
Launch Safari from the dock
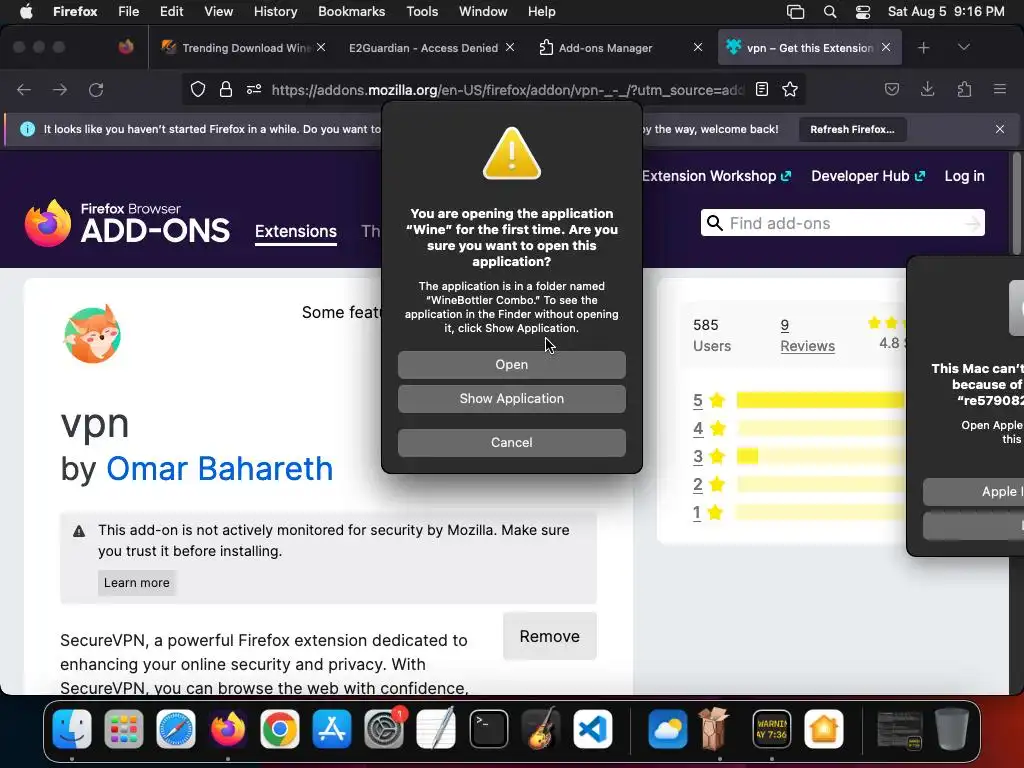pyautogui.click(x=176, y=729)
